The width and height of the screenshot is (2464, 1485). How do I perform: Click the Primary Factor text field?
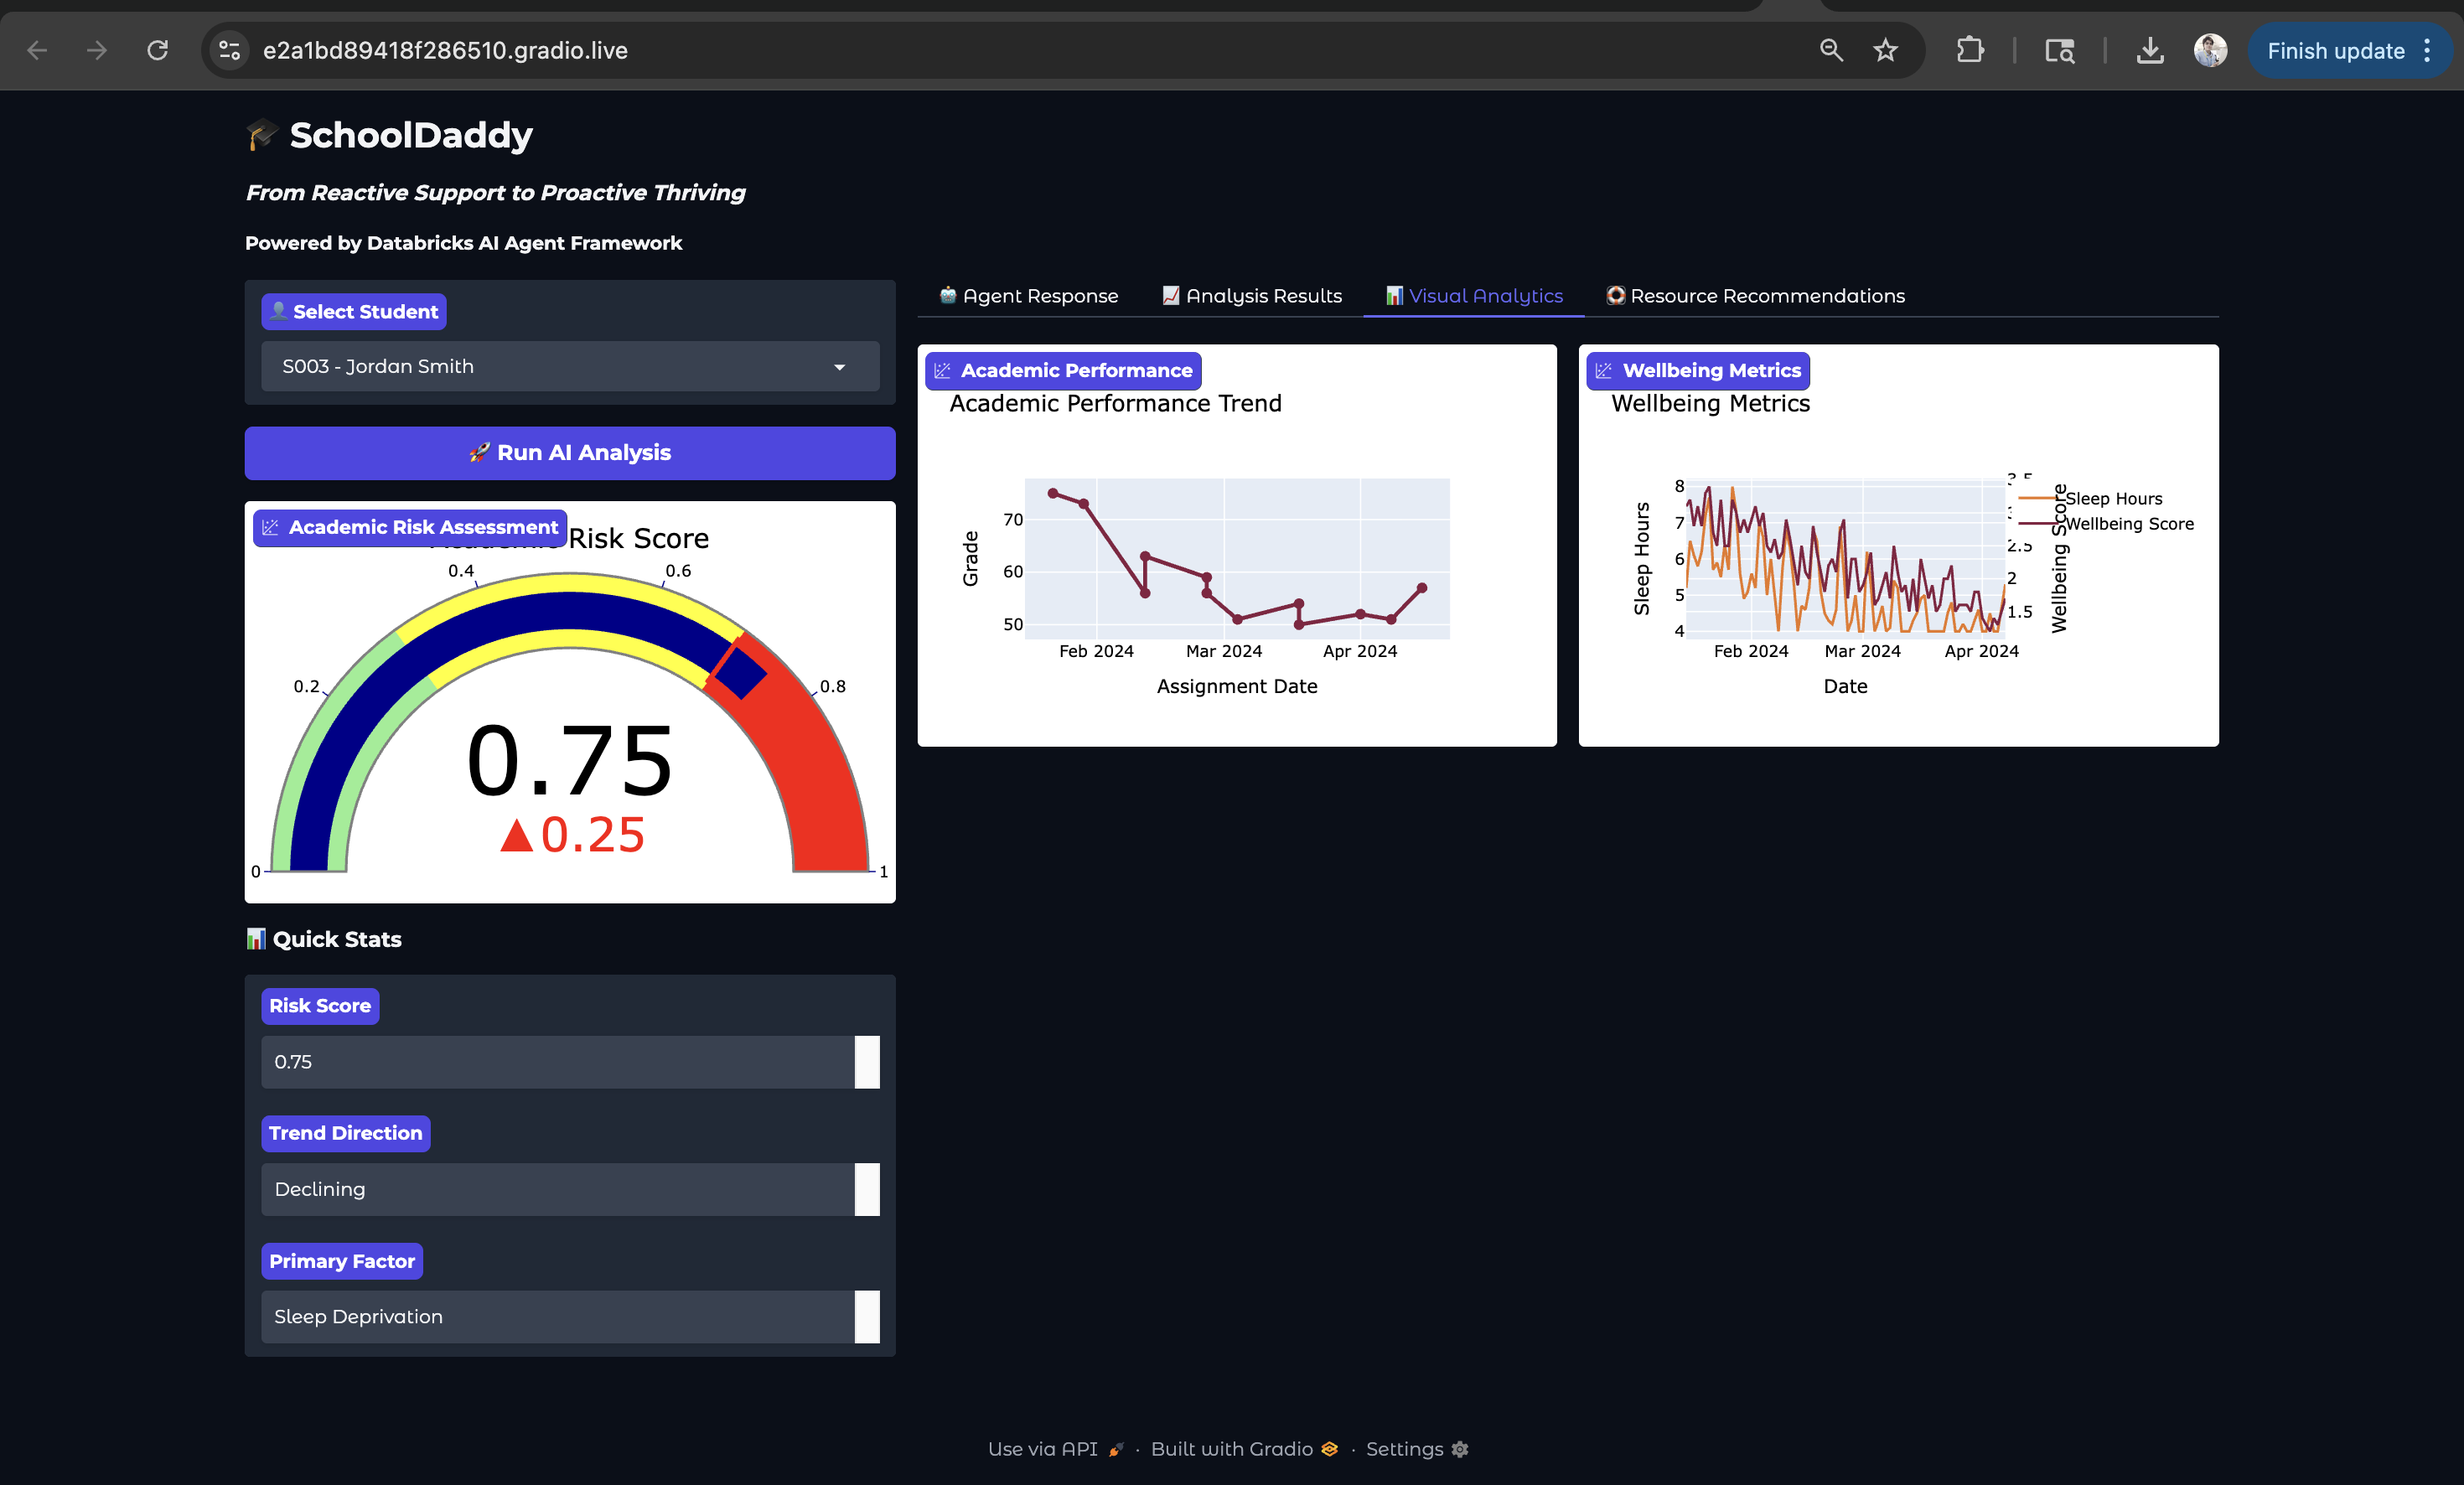click(x=557, y=1317)
